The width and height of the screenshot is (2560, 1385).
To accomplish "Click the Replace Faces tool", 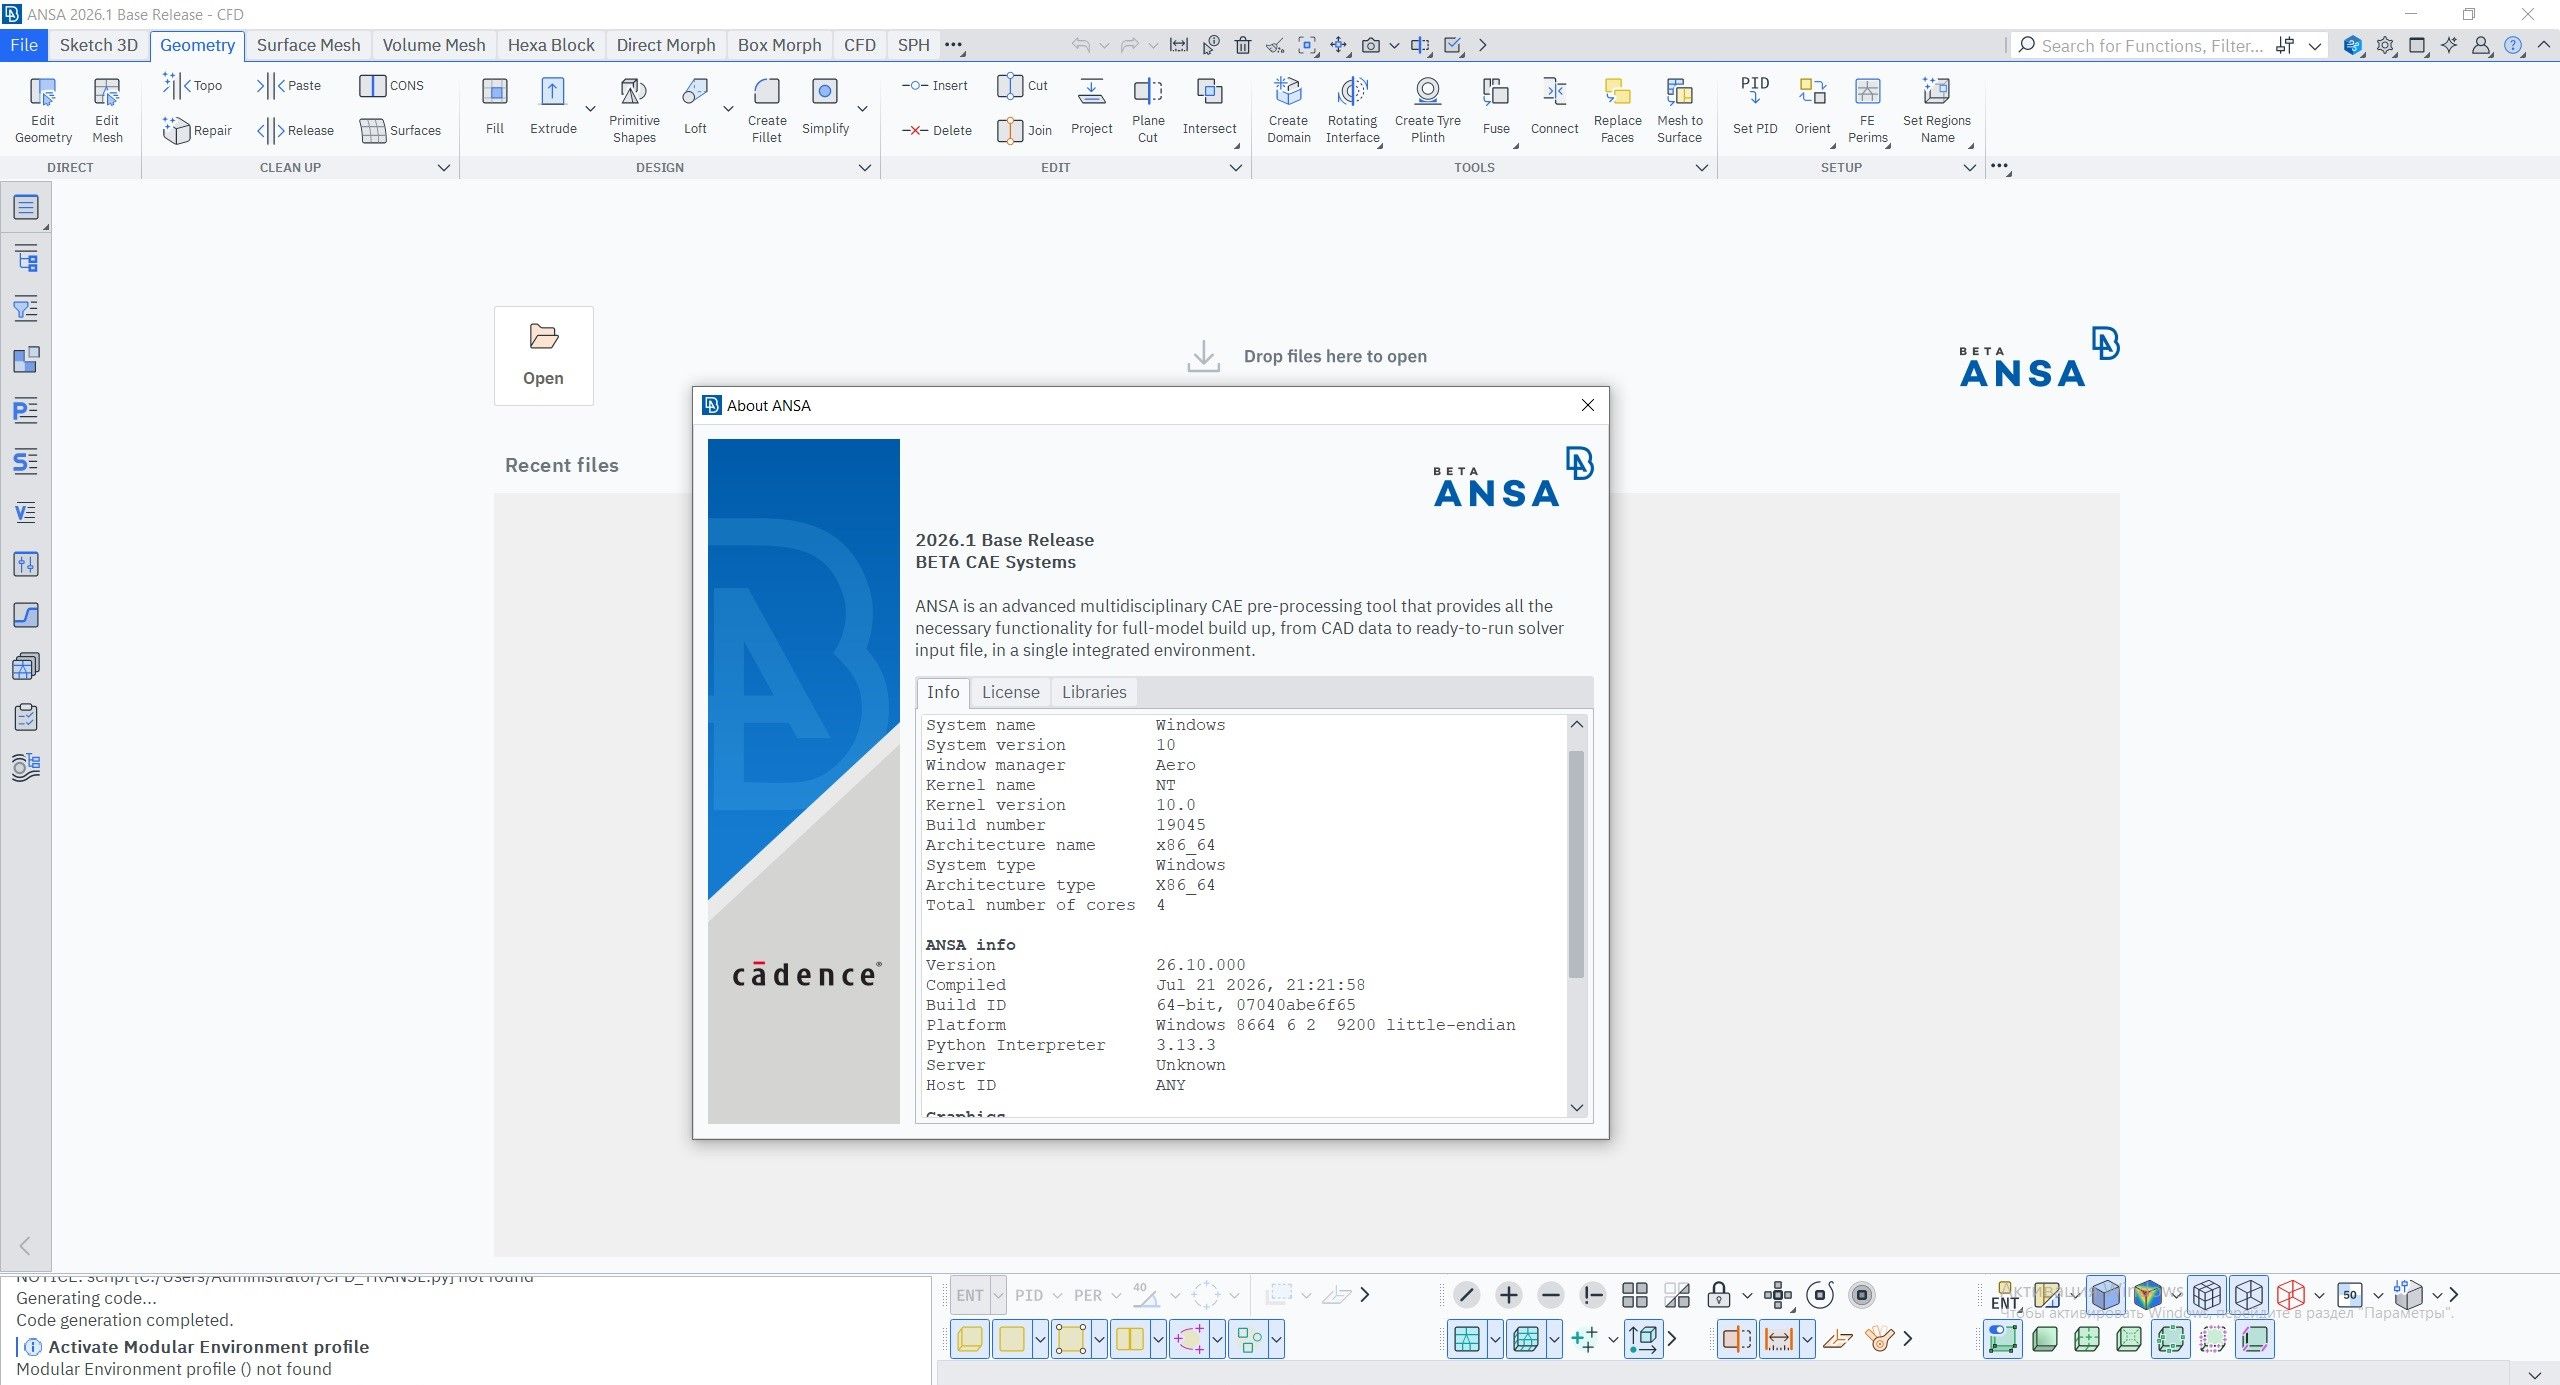I will tap(1617, 110).
